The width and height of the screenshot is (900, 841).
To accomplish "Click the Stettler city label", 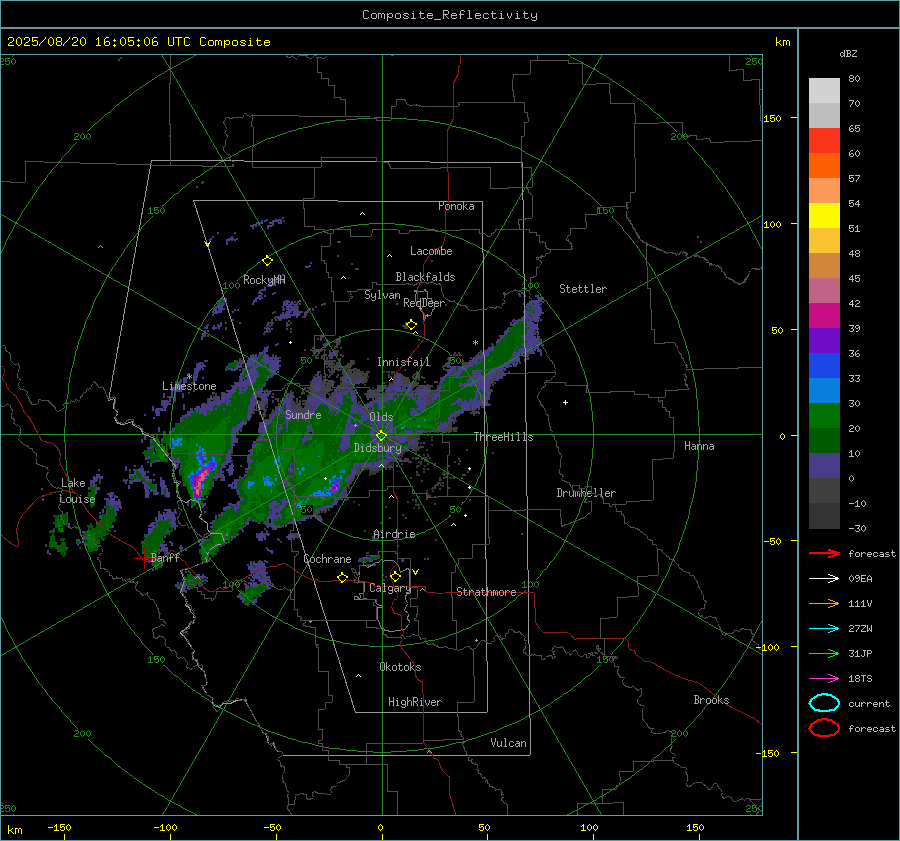I will (x=583, y=289).
